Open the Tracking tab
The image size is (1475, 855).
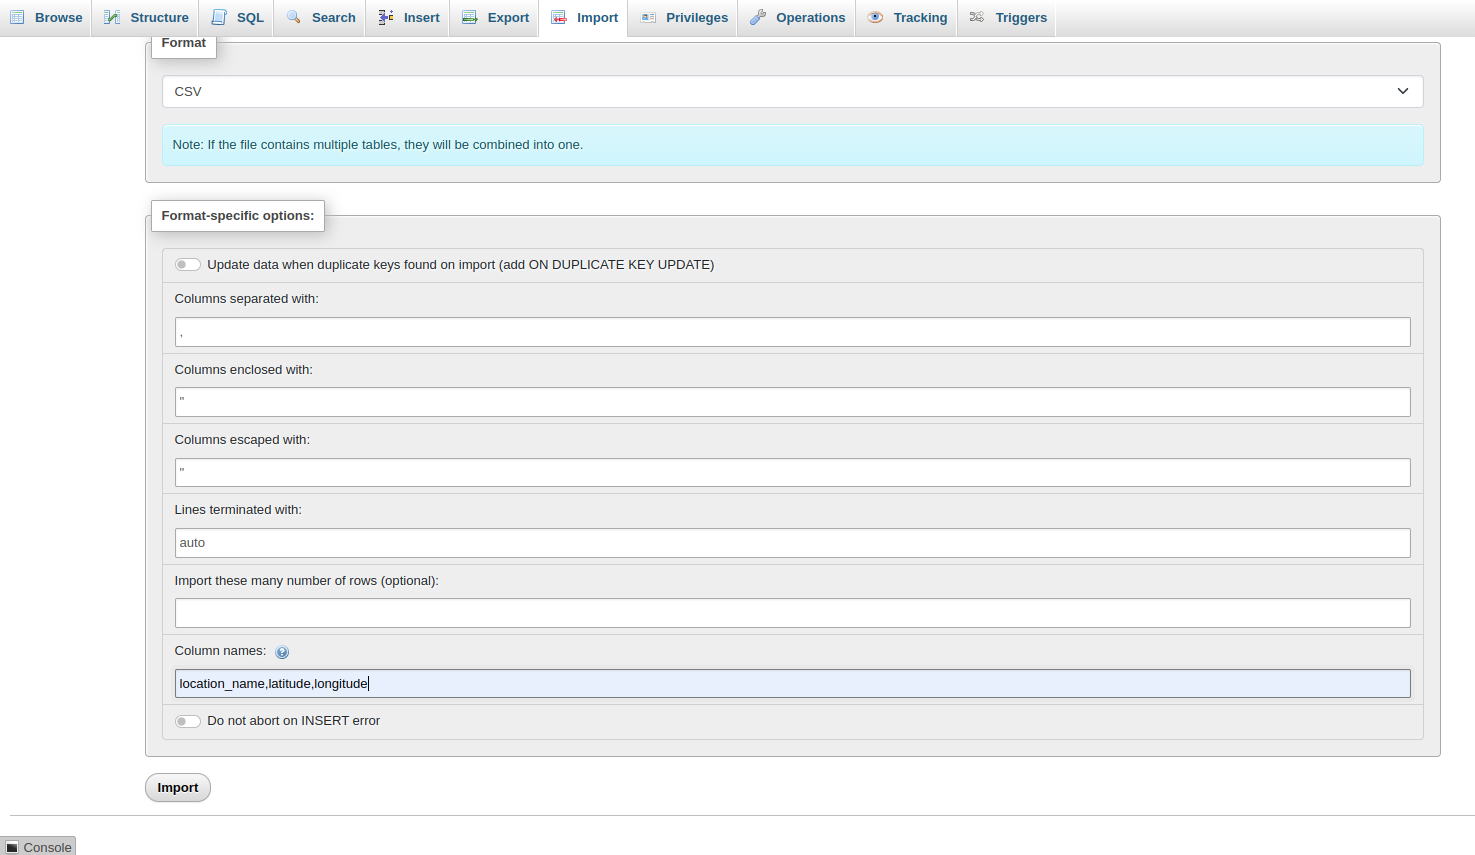(x=907, y=17)
